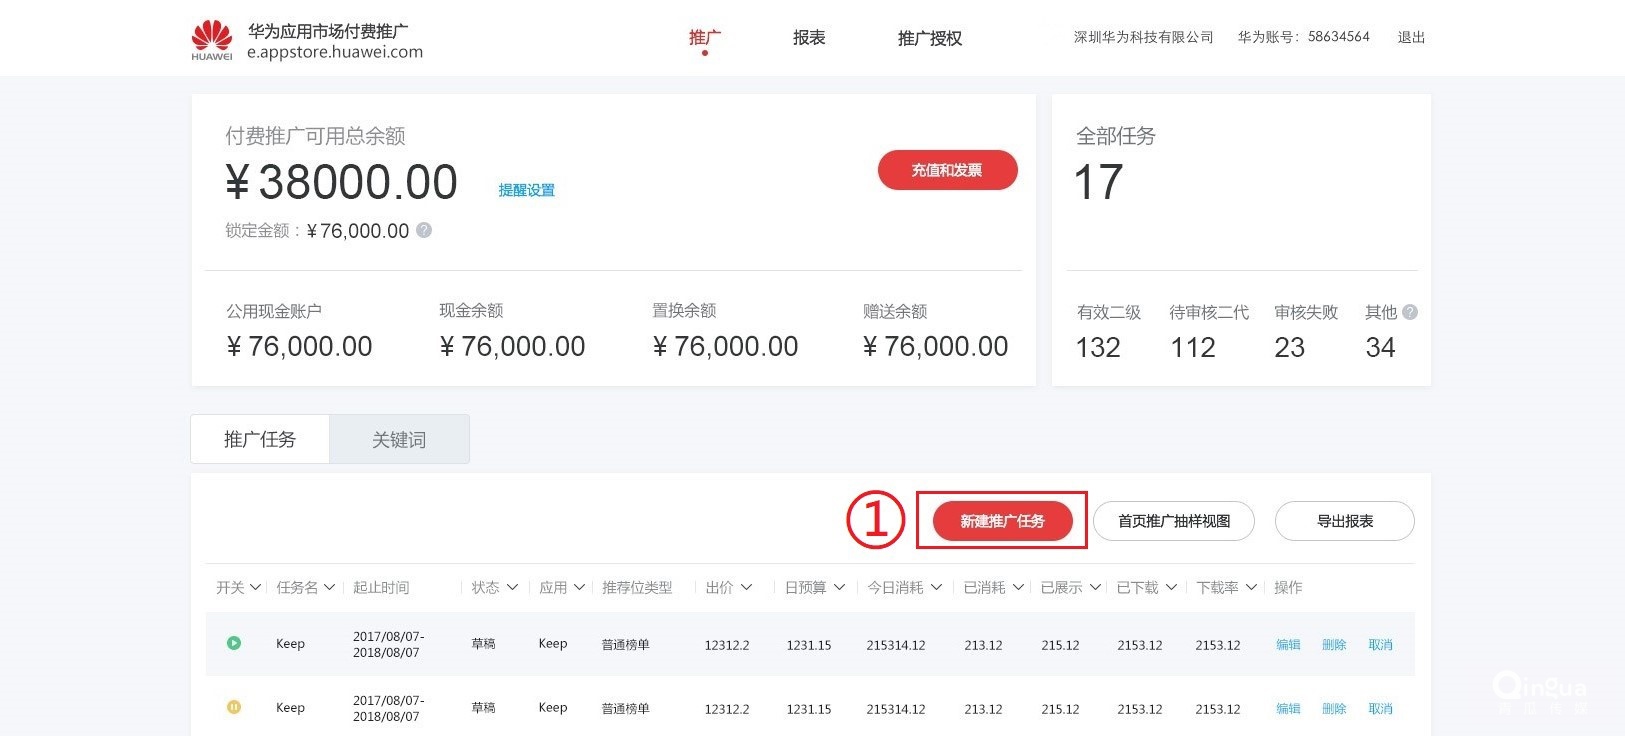The height and width of the screenshot is (736, 1625).
Task: Click the 公用现金账户 amount ¥76,000.00
Action: coord(299,346)
